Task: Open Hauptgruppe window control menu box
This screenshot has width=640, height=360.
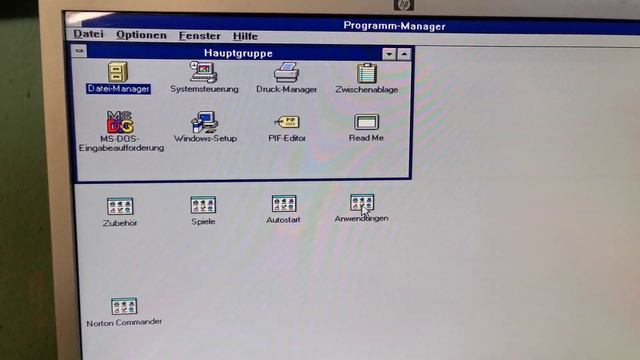Action: click(79, 51)
